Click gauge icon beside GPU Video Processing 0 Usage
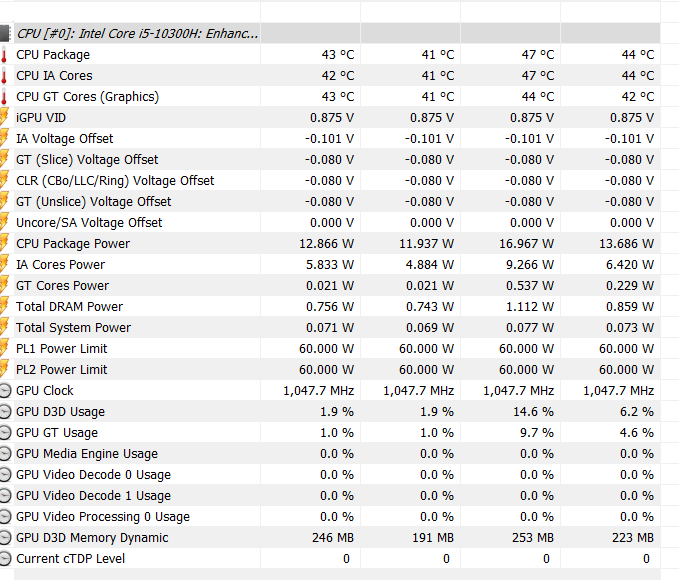 [4, 517]
